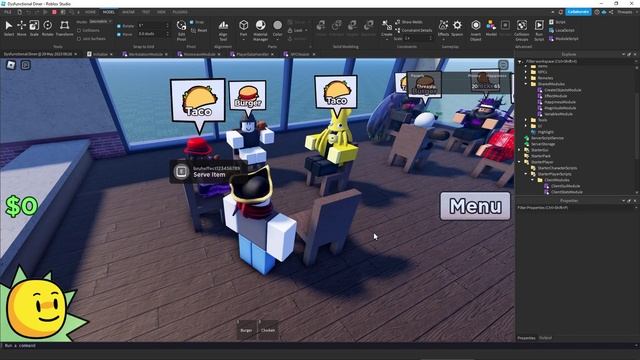Collapse the SharedModules folder
This screenshot has width=640, height=360.
tap(527, 84)
